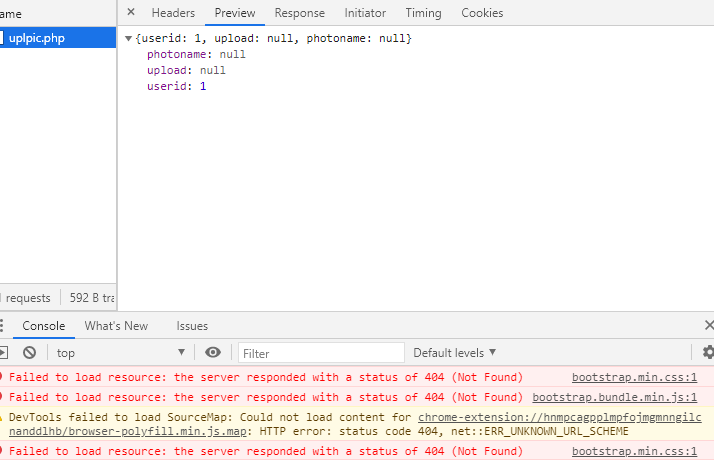Switch to the Response tab
Viewport: 714px width, 465px height.
pos(300,13)
